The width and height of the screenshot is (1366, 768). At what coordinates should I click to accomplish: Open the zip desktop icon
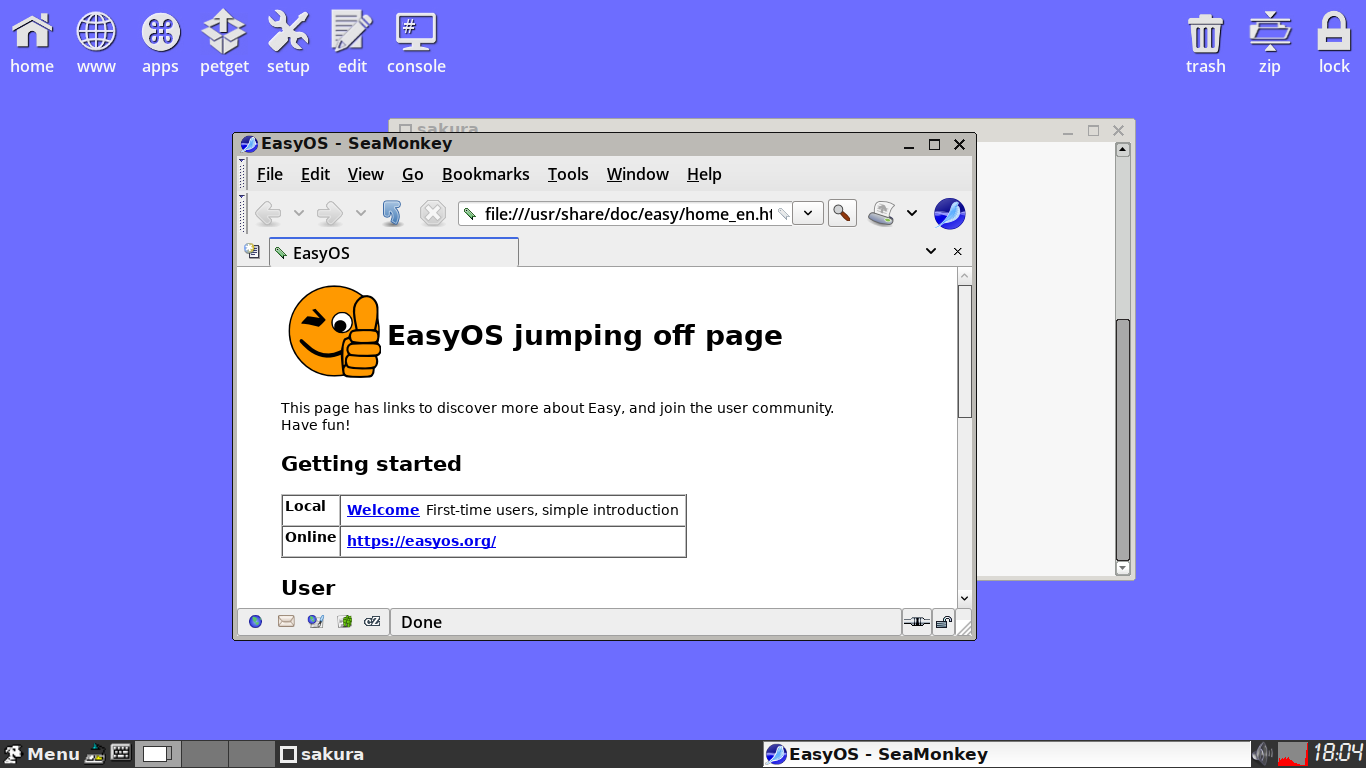click(x=1270, y=43)
